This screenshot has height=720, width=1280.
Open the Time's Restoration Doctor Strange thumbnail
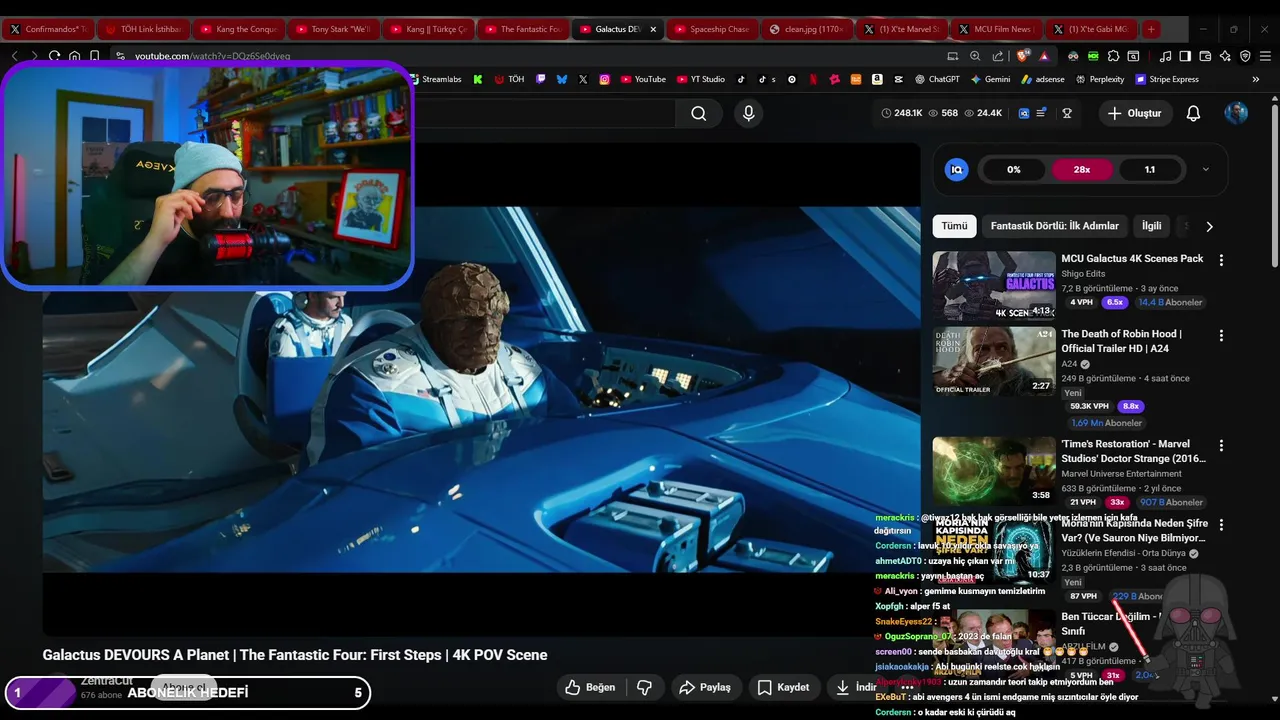coord(994,471)
